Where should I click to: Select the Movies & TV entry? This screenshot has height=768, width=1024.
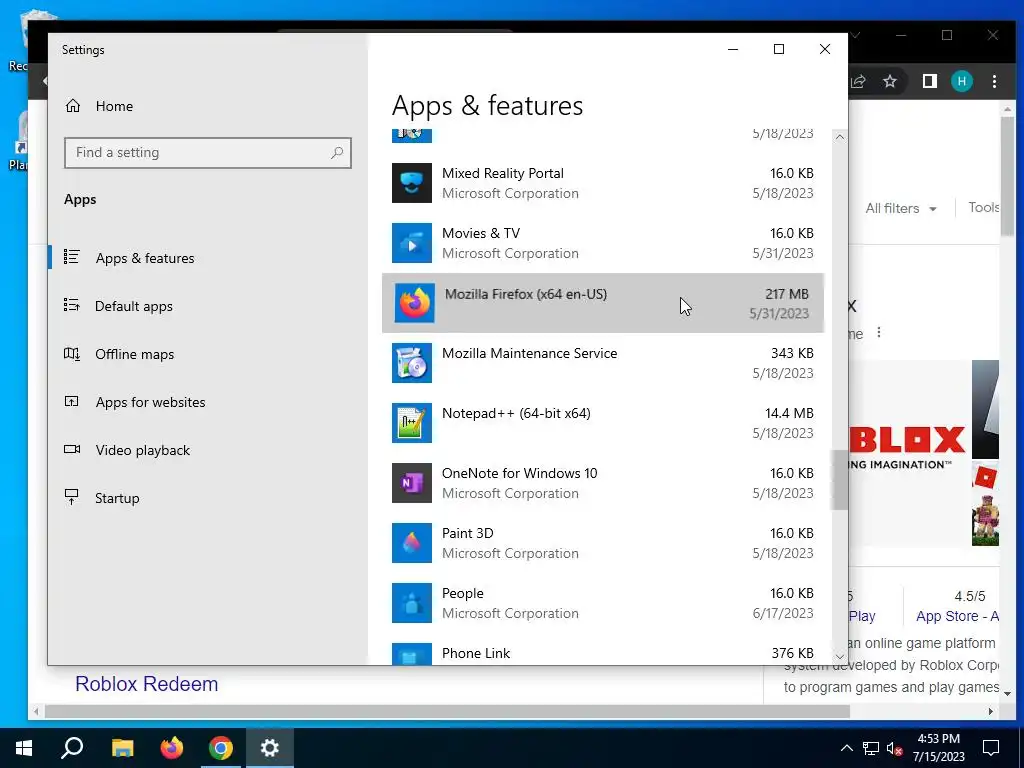(x=603, y=243)
